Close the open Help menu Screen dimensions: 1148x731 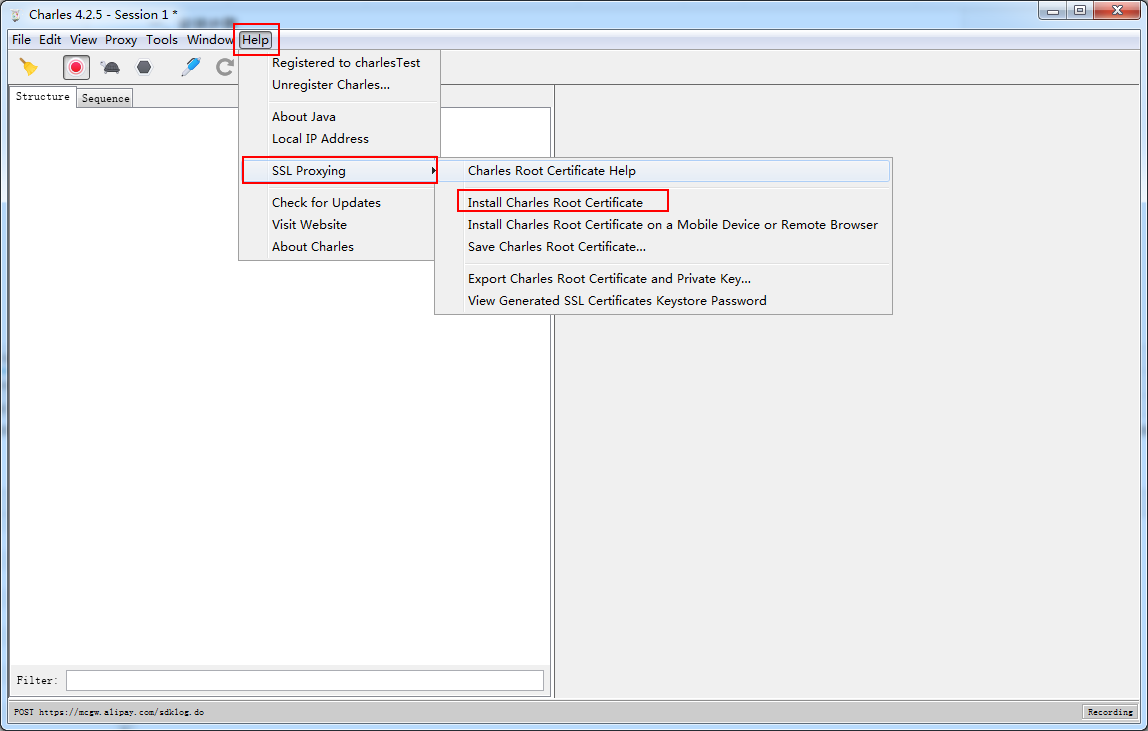256,40
